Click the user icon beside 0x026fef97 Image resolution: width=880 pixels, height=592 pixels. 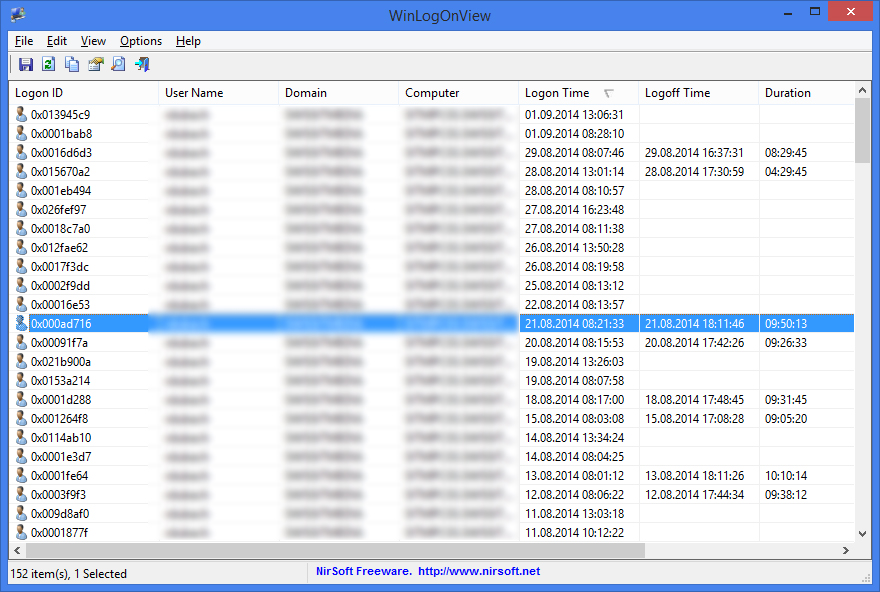(21, 210)
